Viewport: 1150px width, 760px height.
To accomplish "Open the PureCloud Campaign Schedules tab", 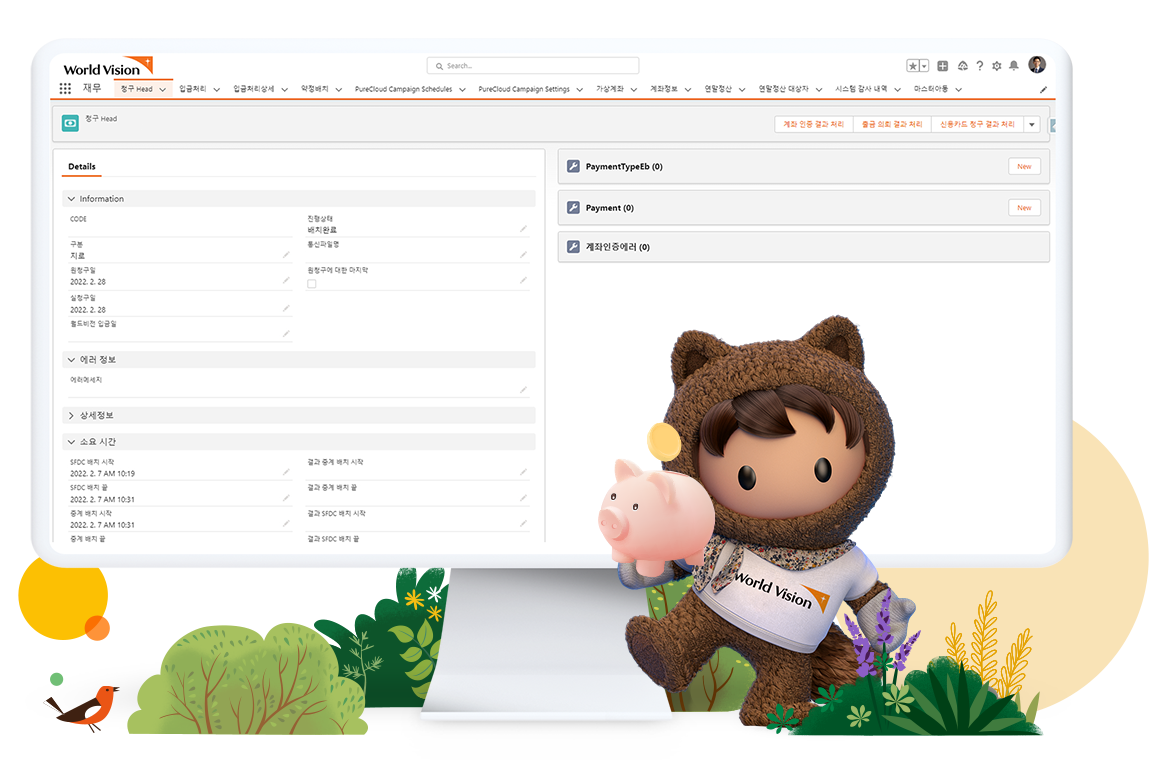I will [403, 89].
